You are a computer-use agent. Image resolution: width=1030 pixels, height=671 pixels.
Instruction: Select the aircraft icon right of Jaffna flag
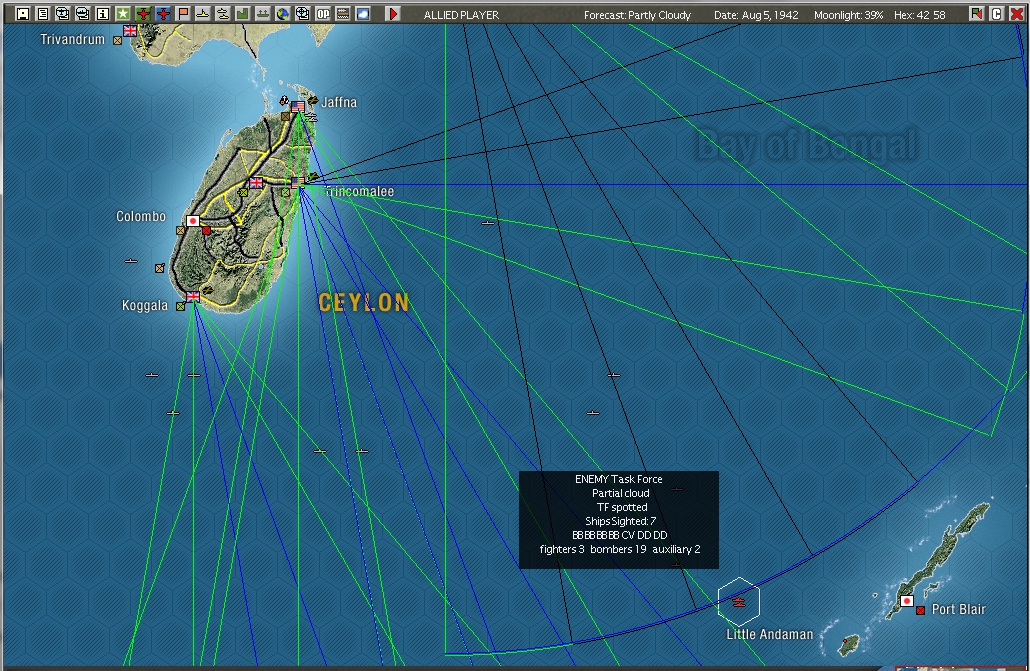click(x=313, y=101)
